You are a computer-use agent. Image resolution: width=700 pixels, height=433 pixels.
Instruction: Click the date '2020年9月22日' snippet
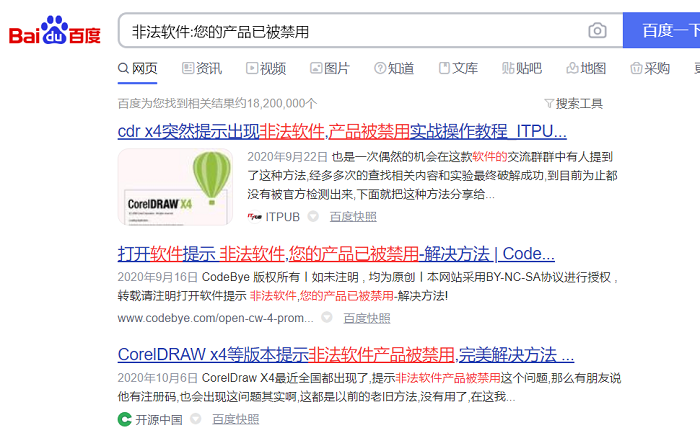pyautogui.click(x=288, y=157)
